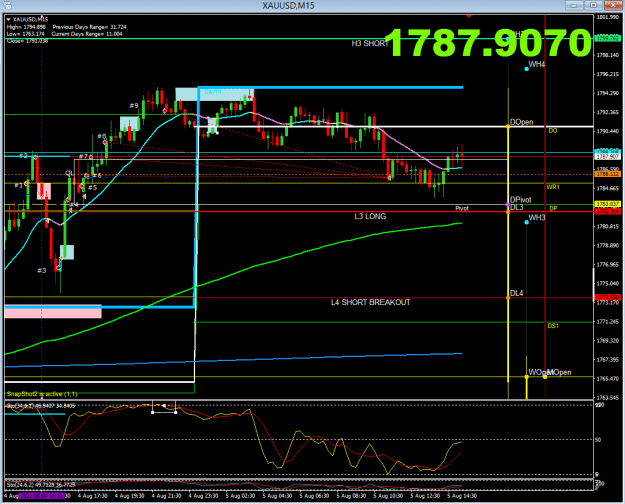Screen dimensions: 625x504
Task: Click the yellow dot at DOpen level
Action: coord(508,127)
